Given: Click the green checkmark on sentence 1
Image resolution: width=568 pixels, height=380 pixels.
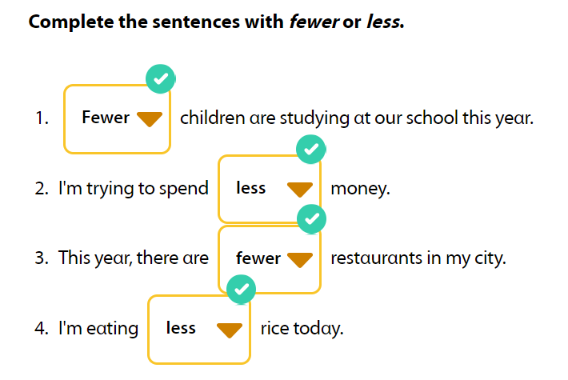Looking at the screenshot, I should tap(160, 79).
